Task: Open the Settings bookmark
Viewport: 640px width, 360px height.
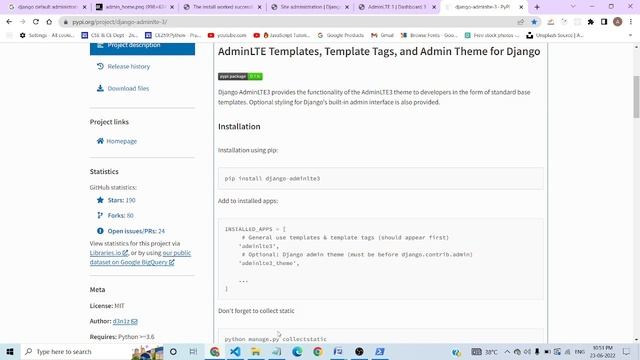Action: click(47, 36)
